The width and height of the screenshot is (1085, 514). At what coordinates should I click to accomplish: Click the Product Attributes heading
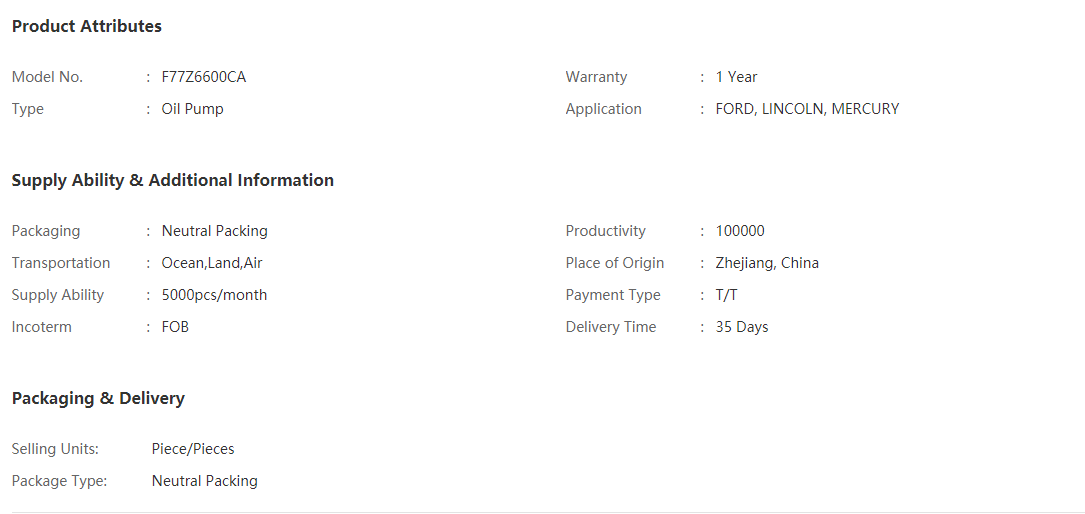pyautogui.click(x=86, y=26)
